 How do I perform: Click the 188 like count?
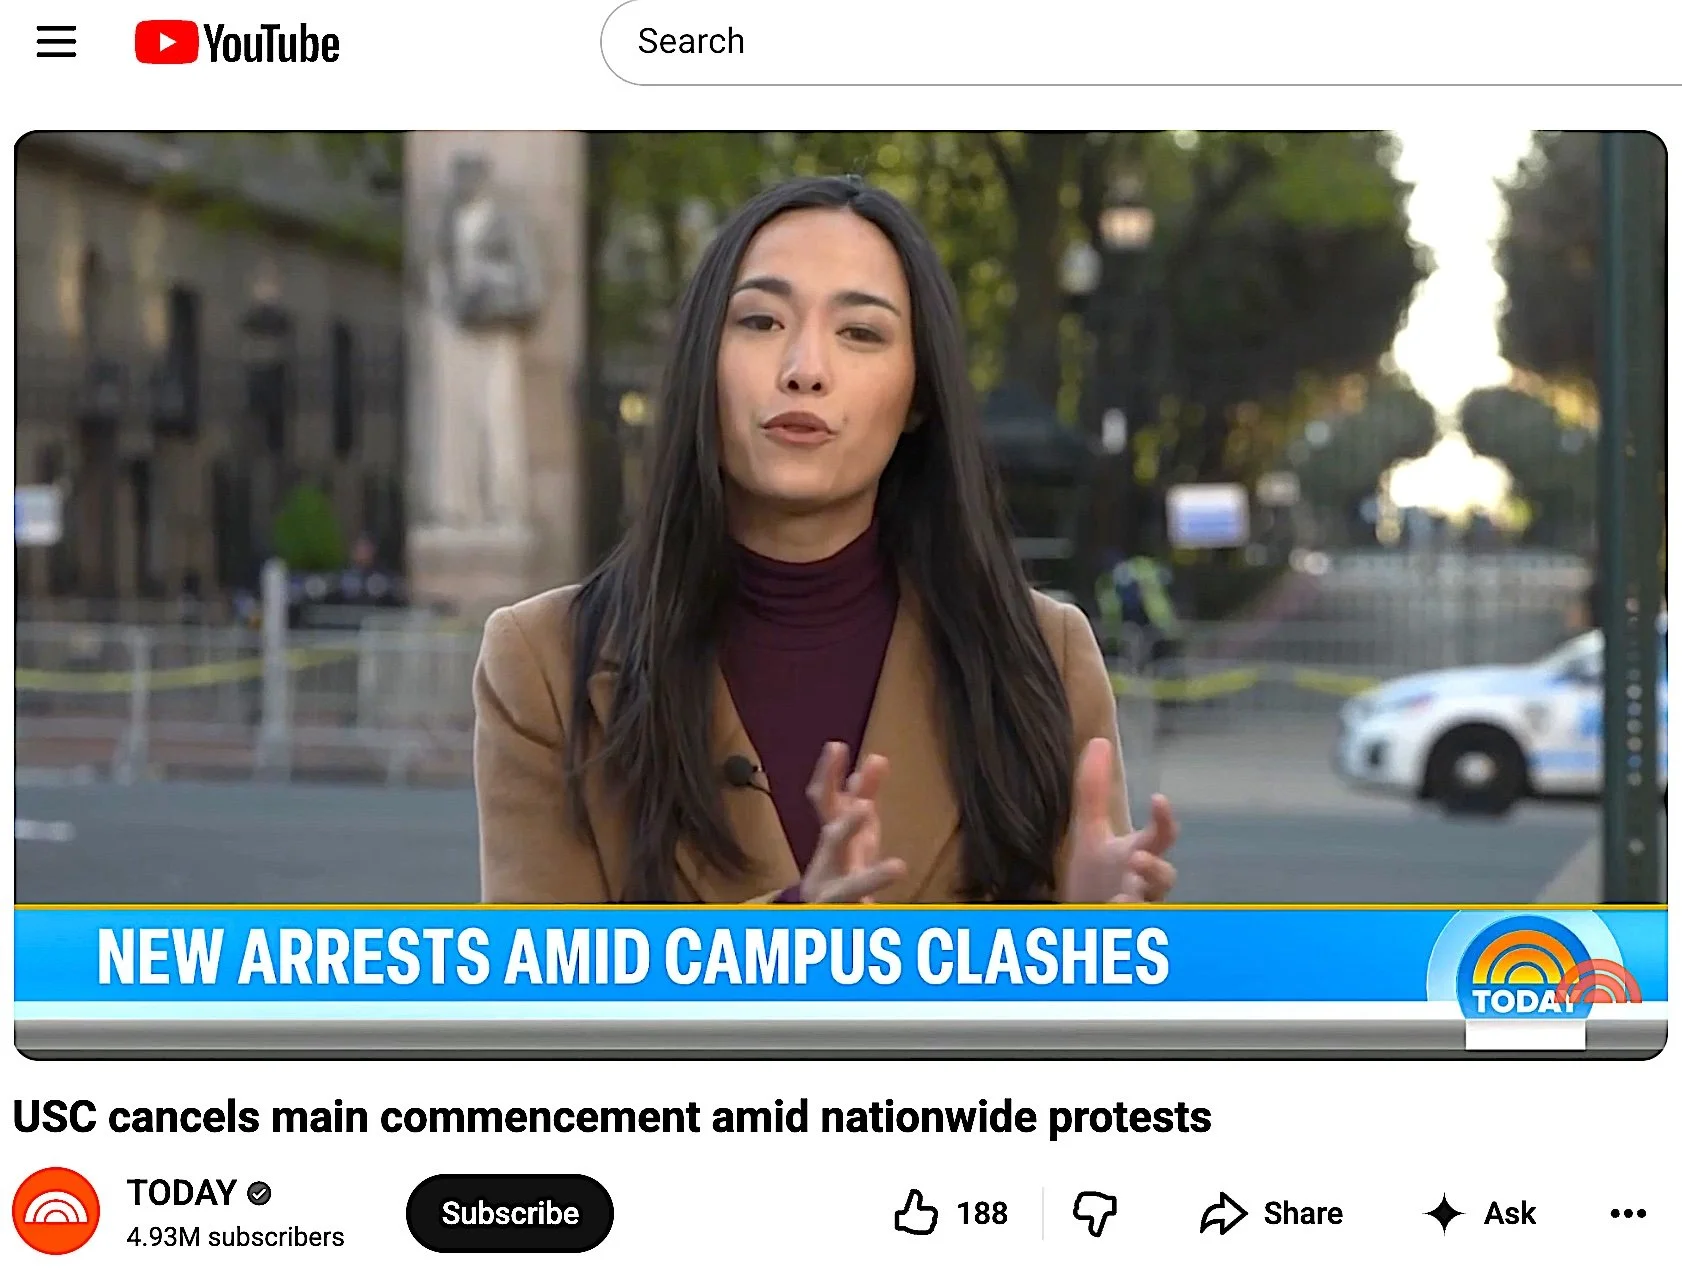982,1213
